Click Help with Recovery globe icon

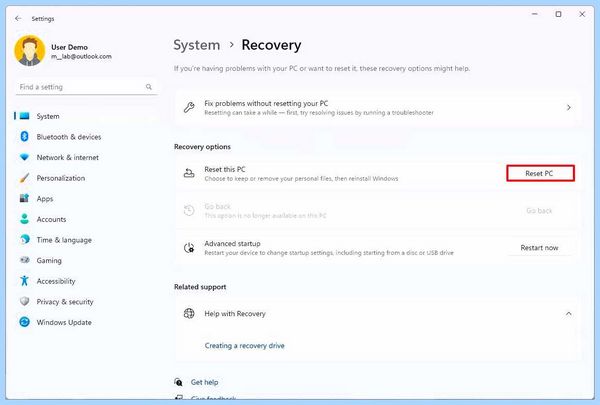189,313
